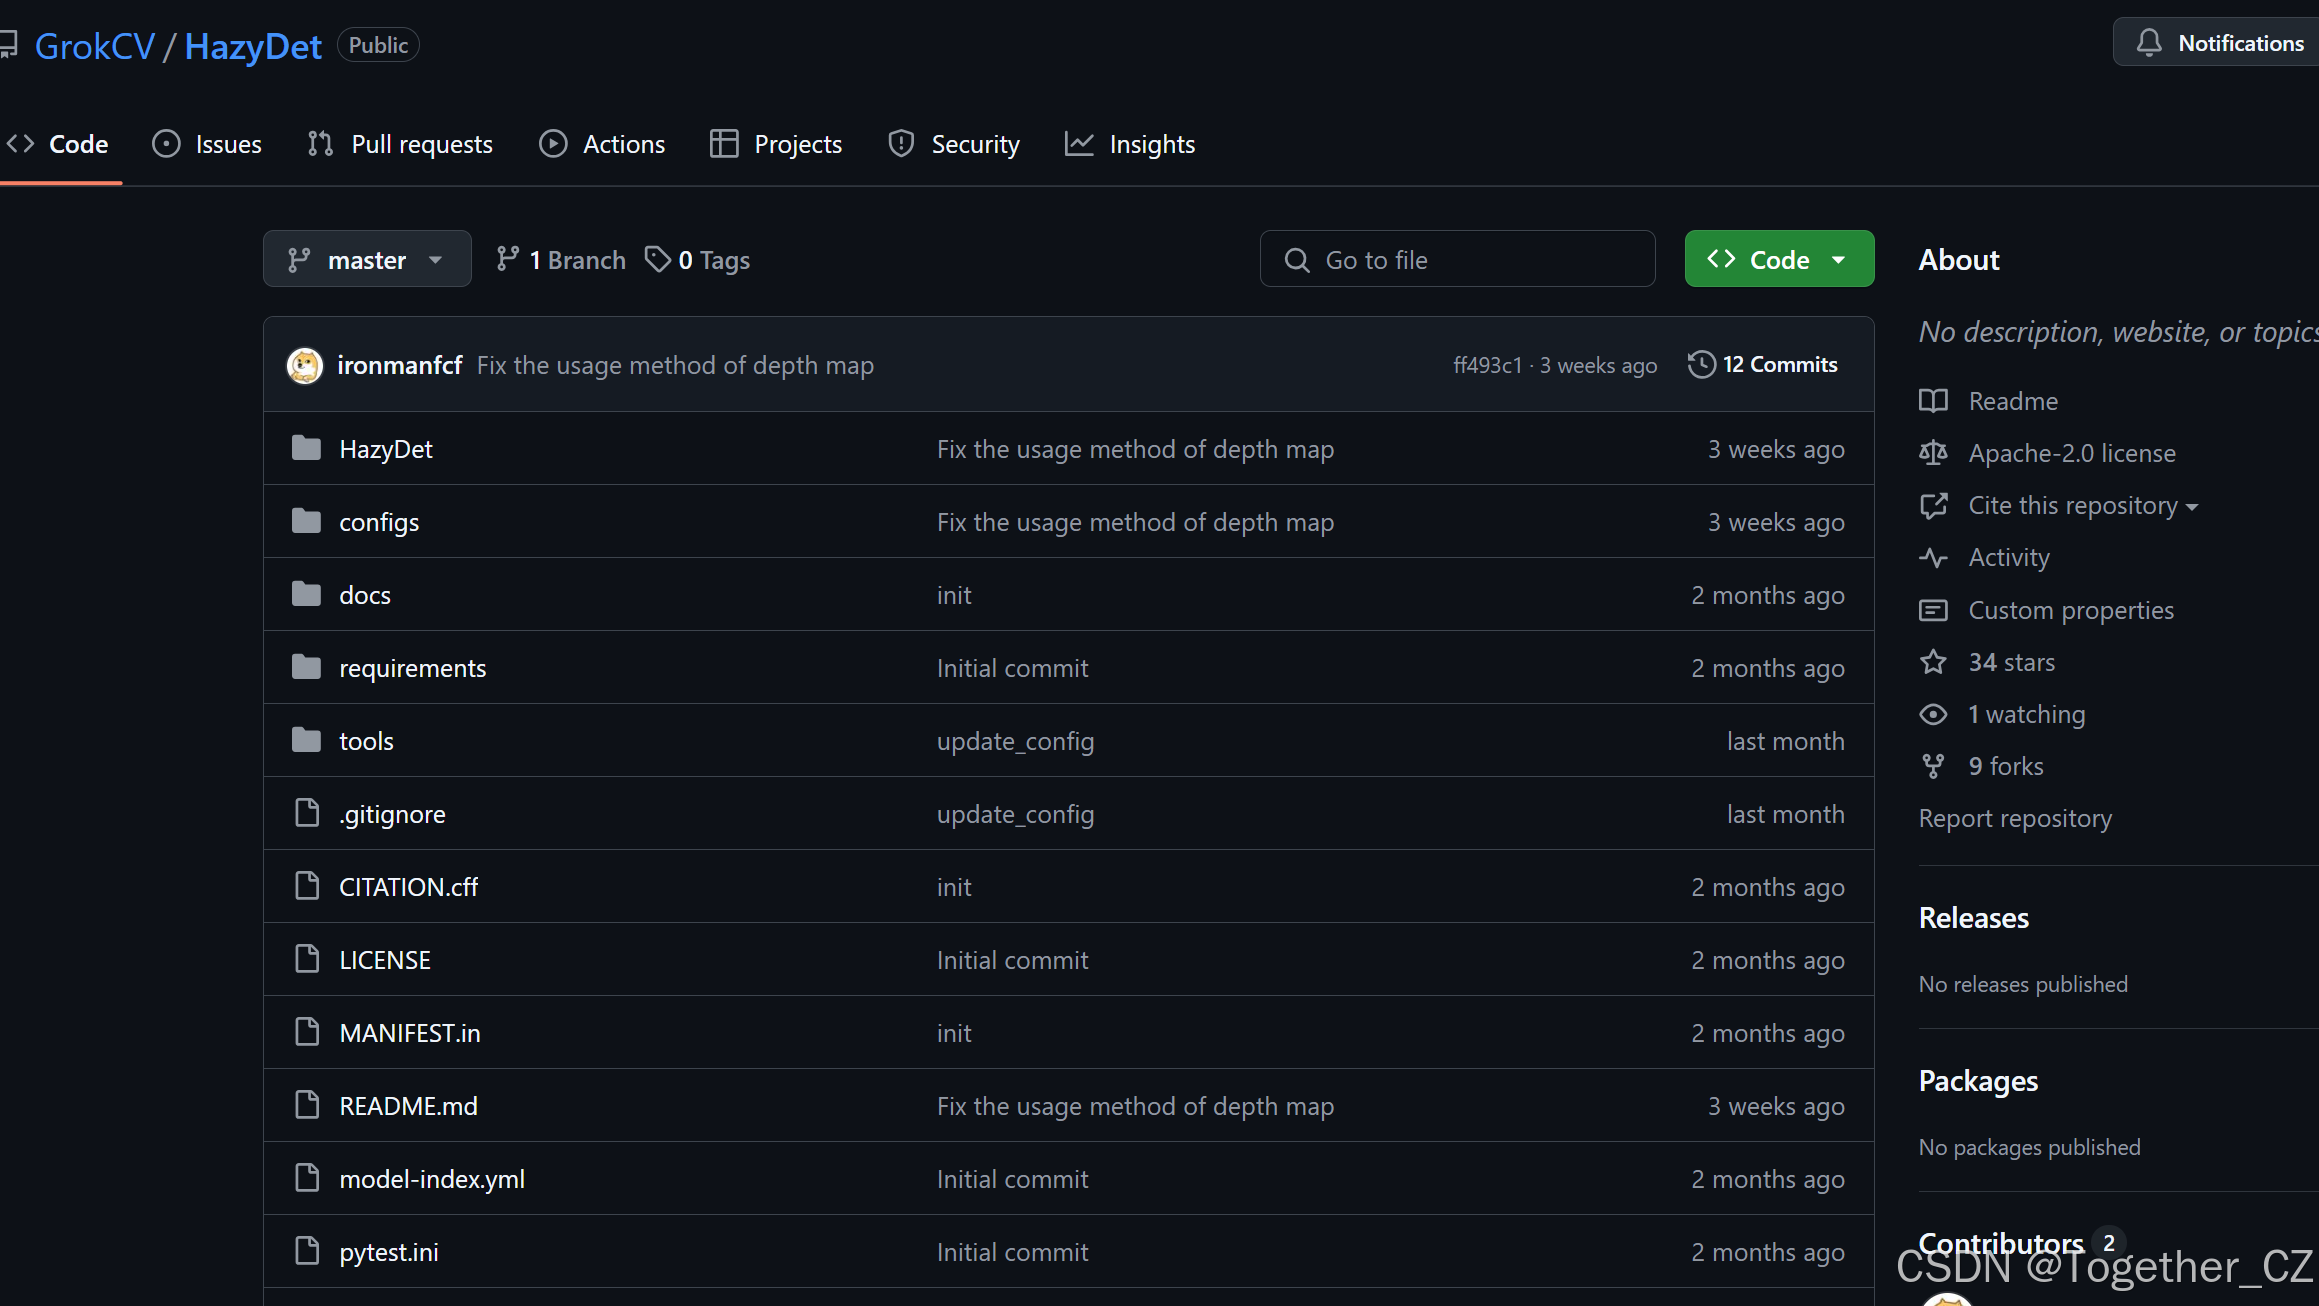Screen dimensions: 2319x1306
Task: Open the GrokCV owner link
Action: (x=95, y=46)
